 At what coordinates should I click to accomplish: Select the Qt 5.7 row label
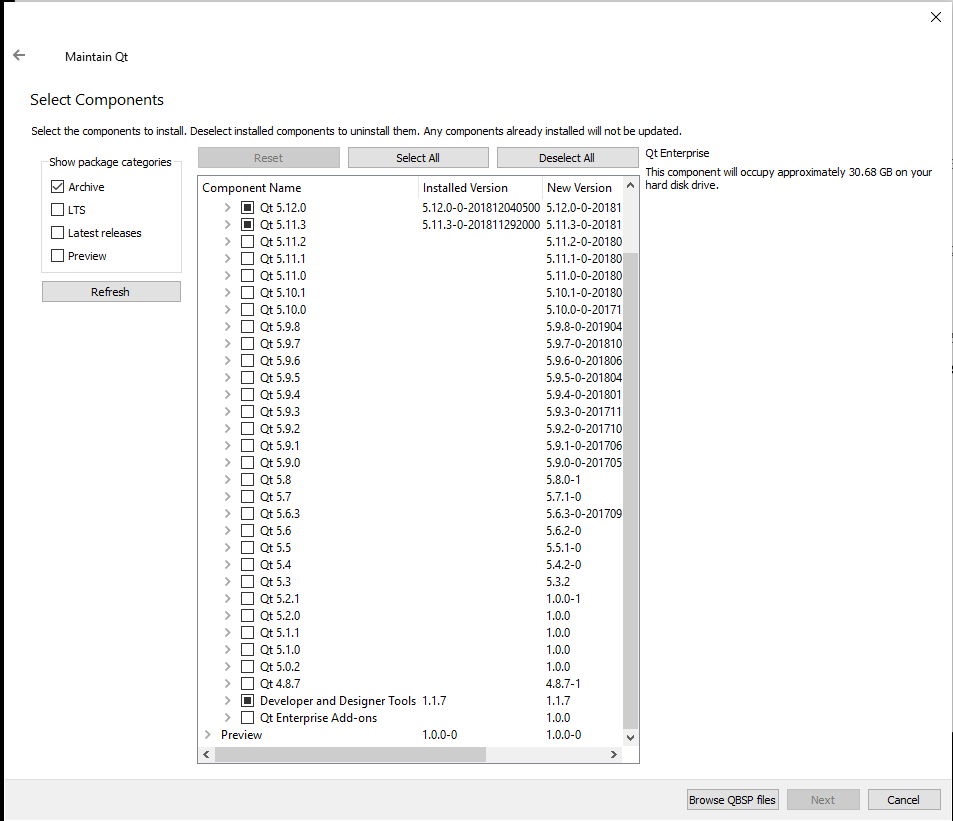(275, 497)
